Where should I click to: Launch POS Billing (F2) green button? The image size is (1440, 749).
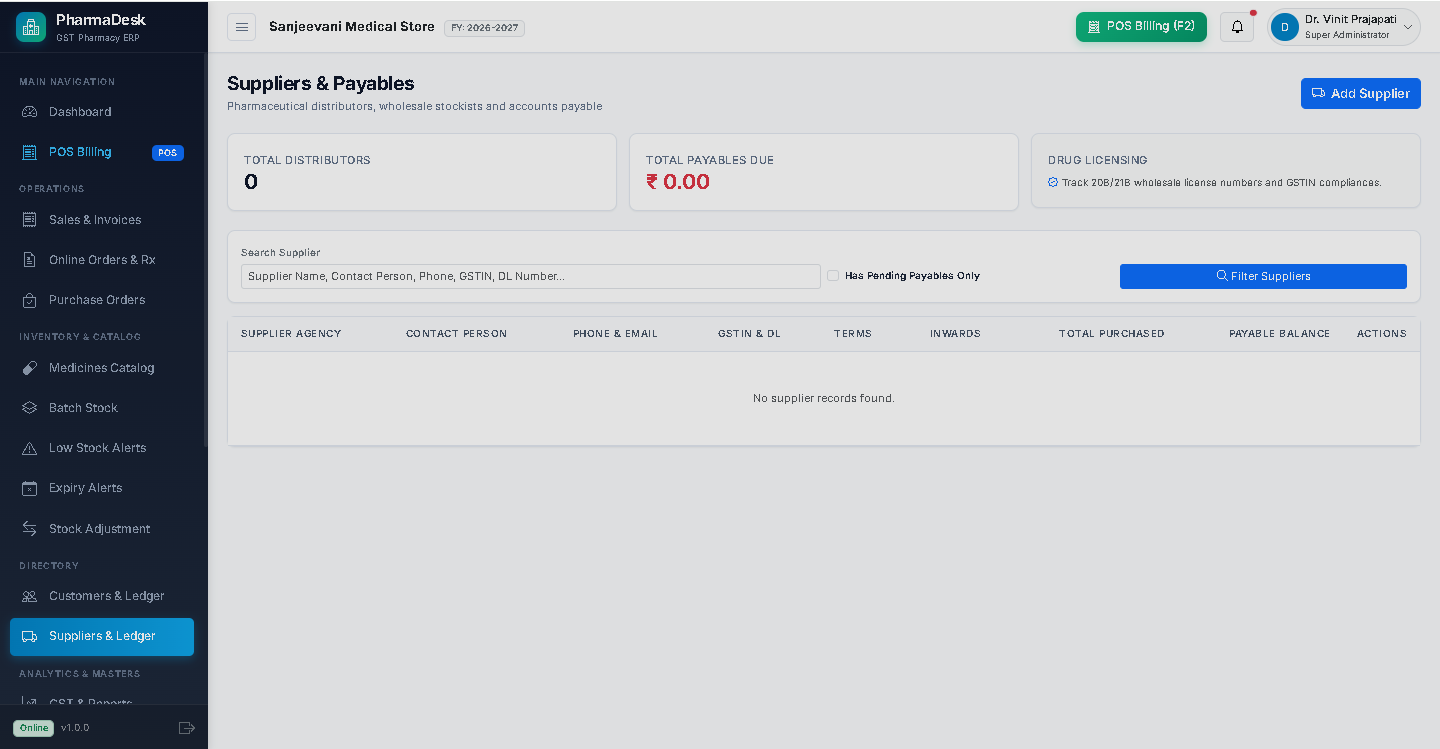click(x=1141, y=27)
